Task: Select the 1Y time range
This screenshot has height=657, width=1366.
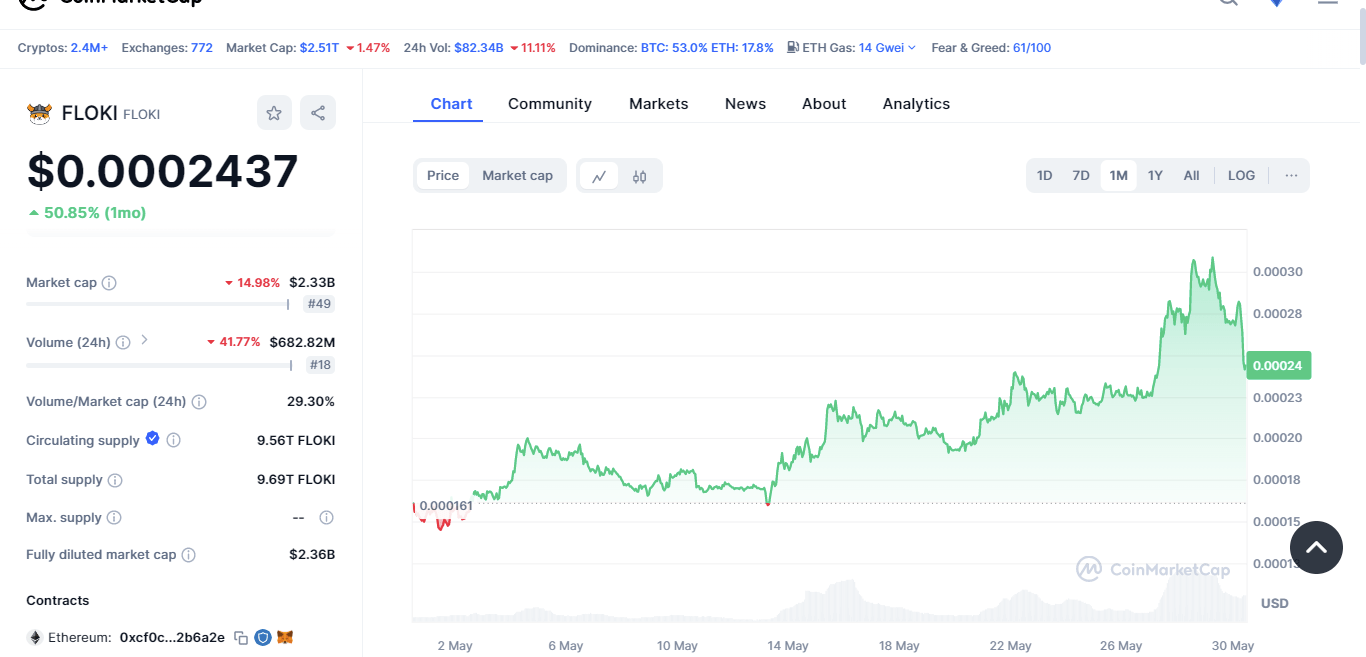Action: pos(1155,175)
